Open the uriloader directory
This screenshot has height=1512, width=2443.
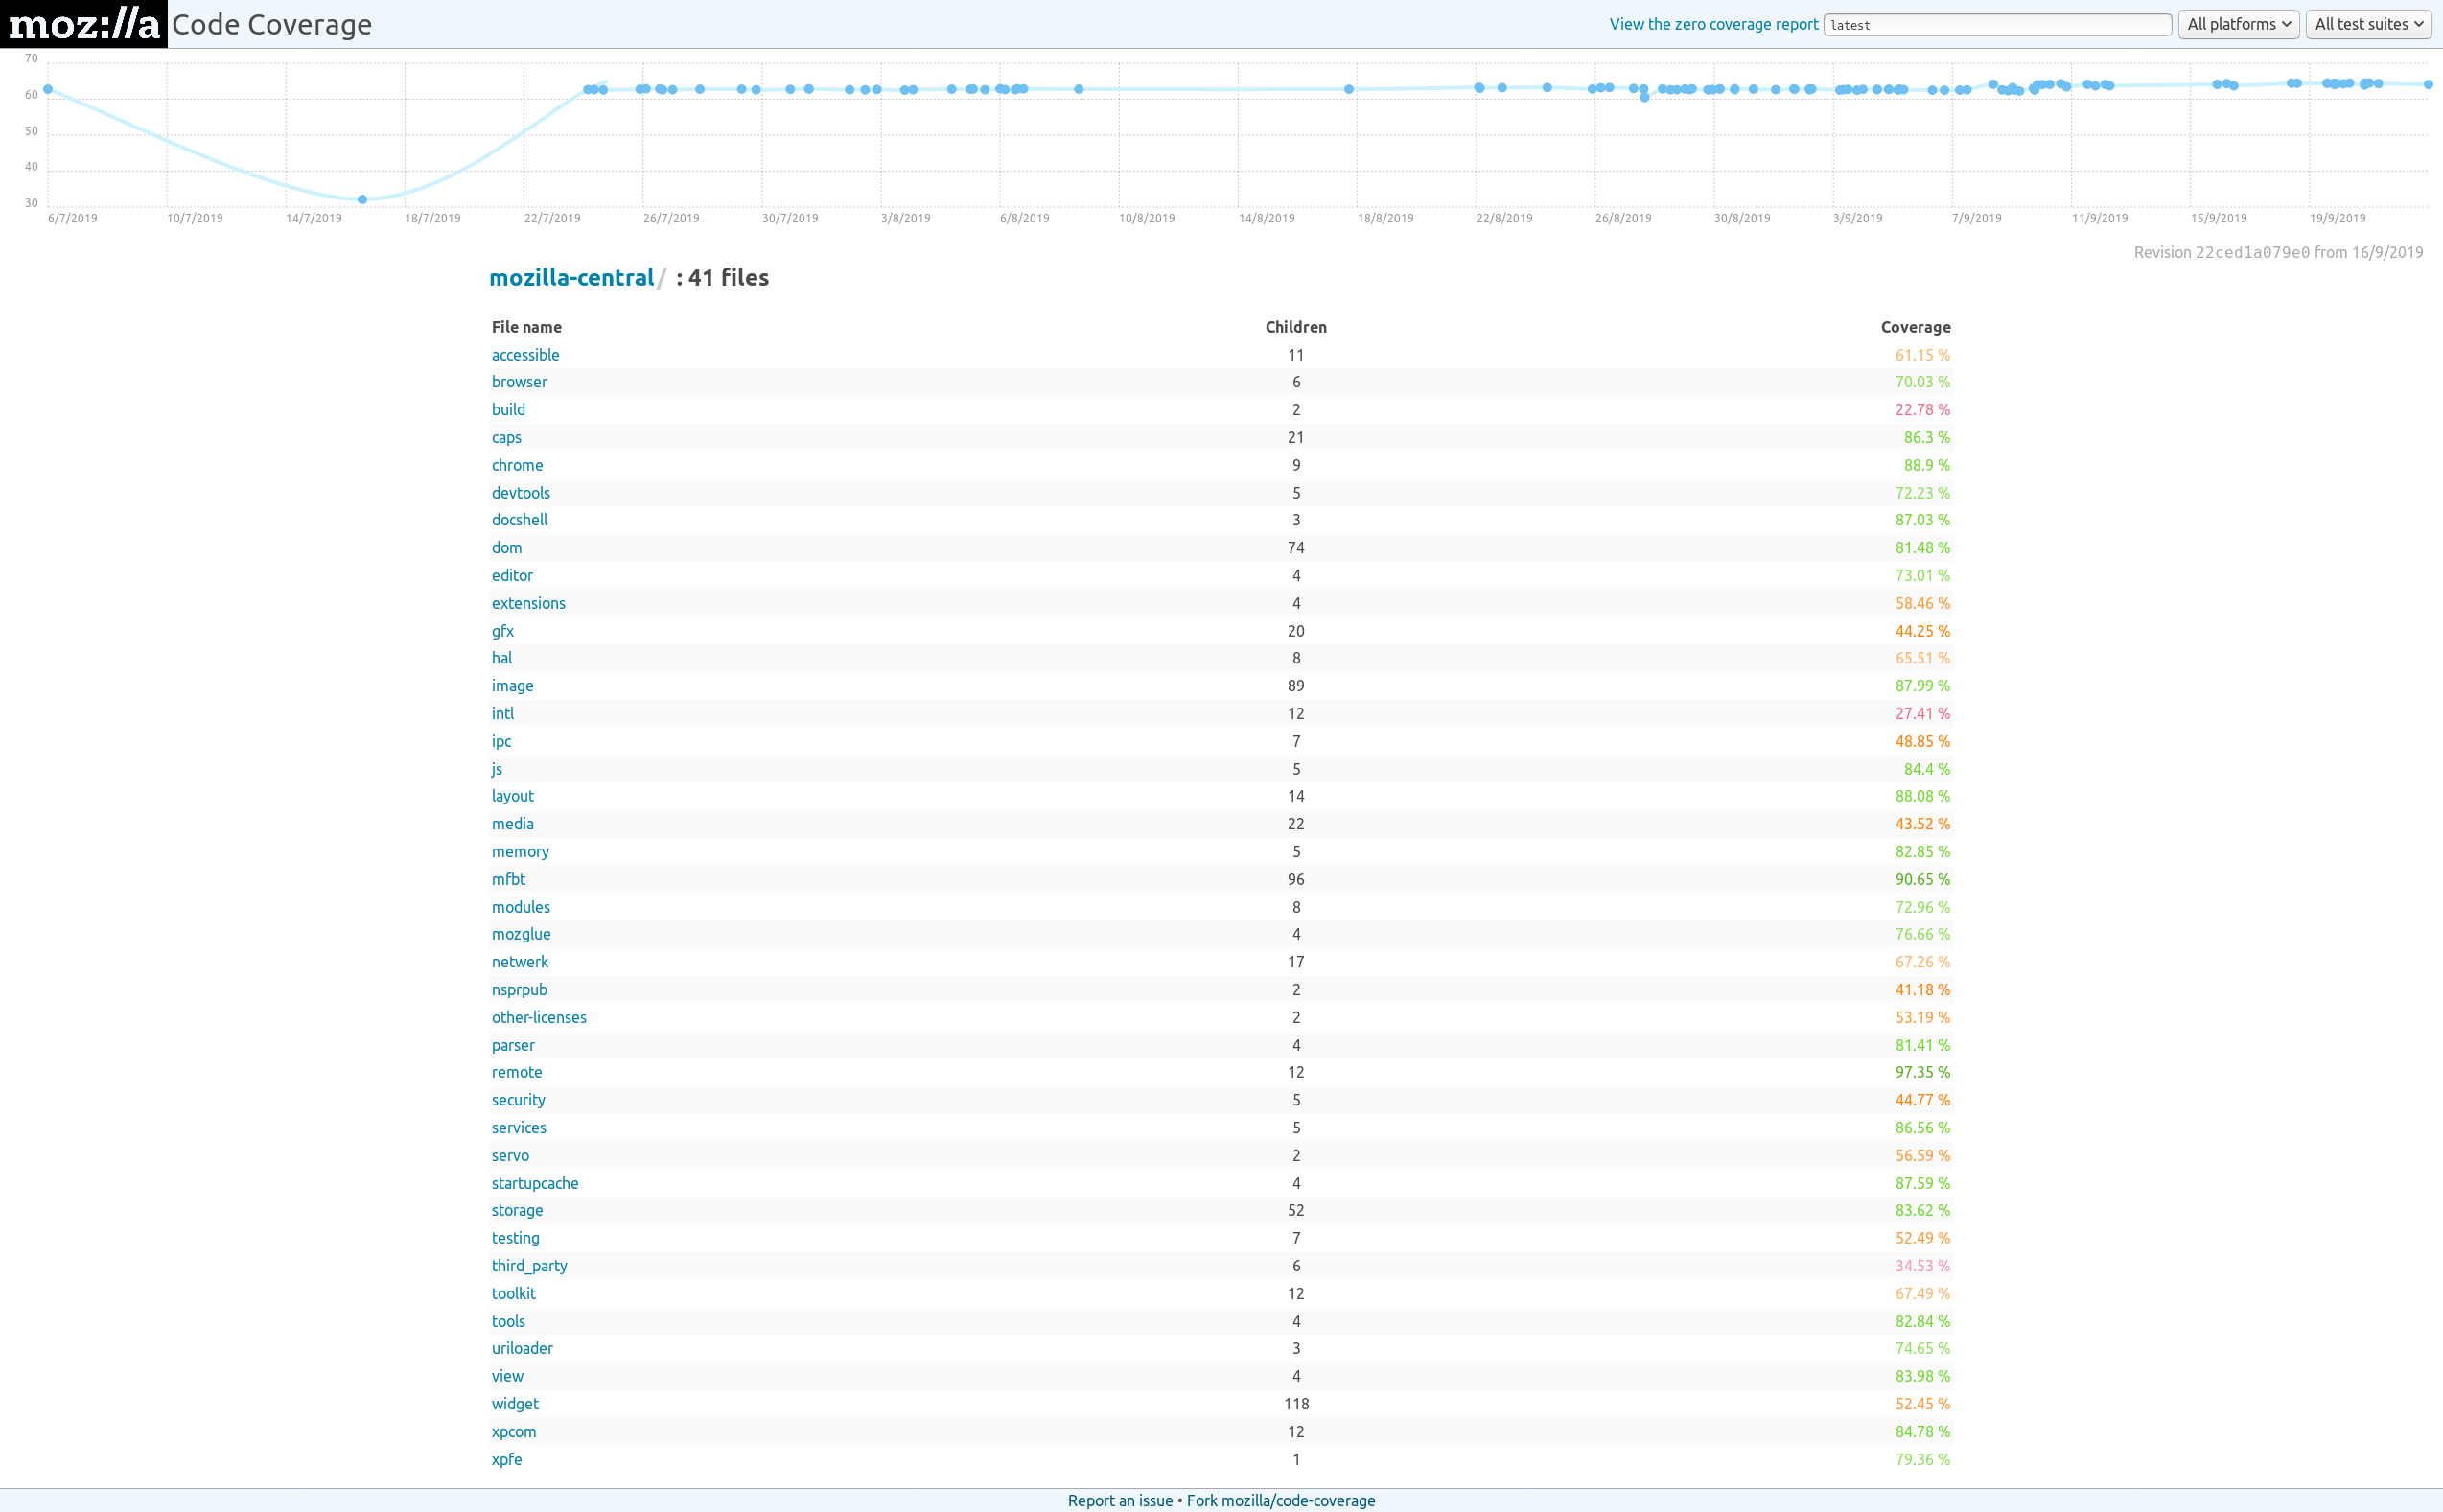click(522, 1348)
